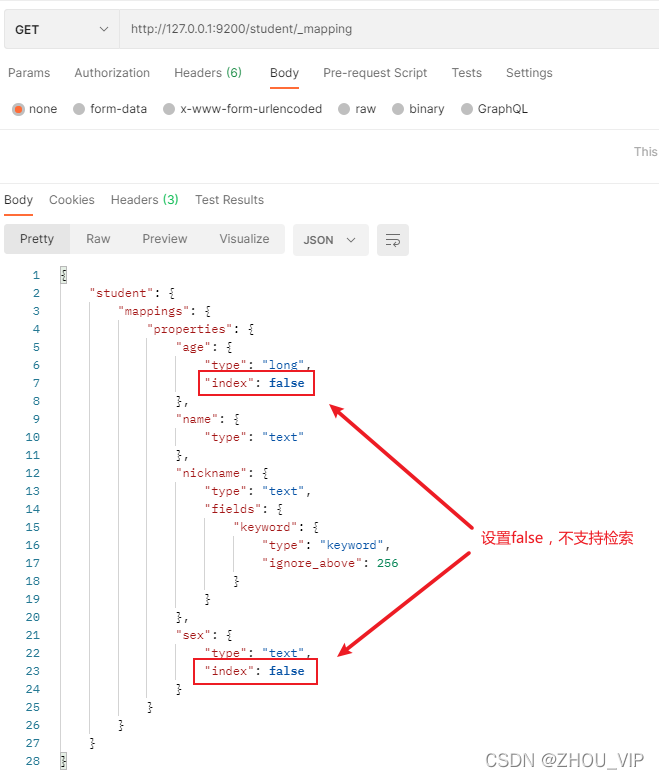Click the "keyword" key on line 15
659x779 pixels.
click(265, 527)
